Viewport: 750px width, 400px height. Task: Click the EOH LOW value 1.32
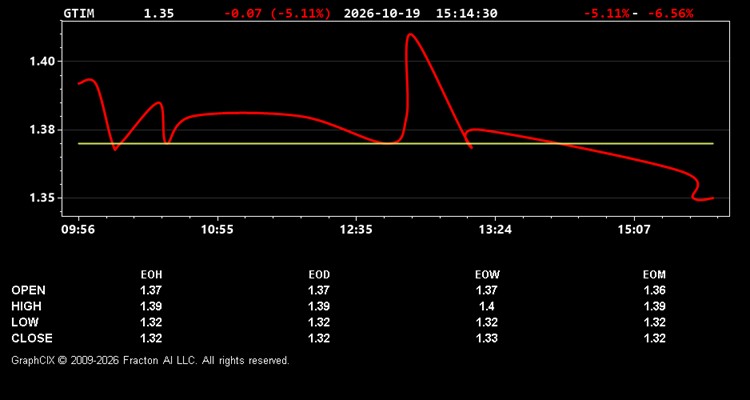[x=151, y=322]
